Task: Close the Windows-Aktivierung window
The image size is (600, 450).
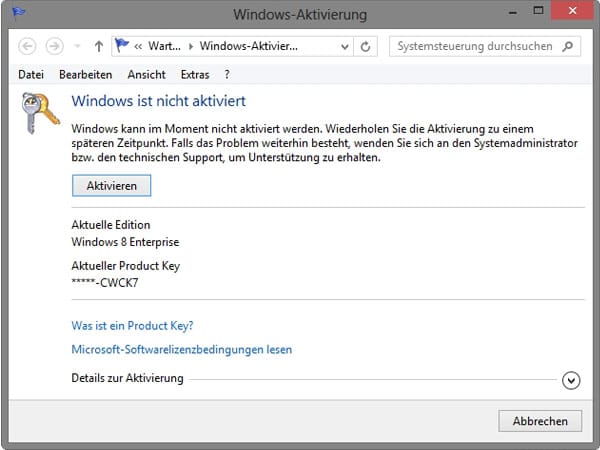Action: [572, 11]
